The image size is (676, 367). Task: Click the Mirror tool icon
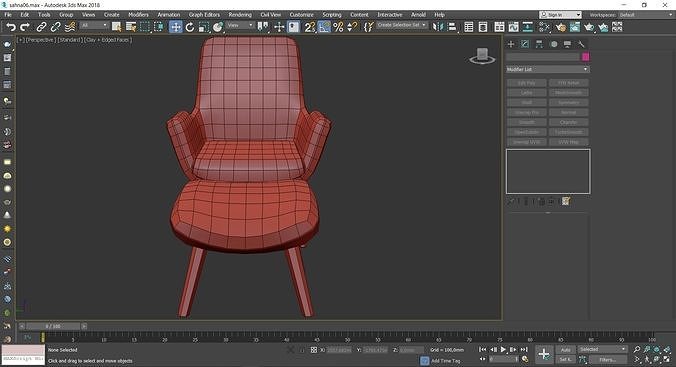(438, 27)
